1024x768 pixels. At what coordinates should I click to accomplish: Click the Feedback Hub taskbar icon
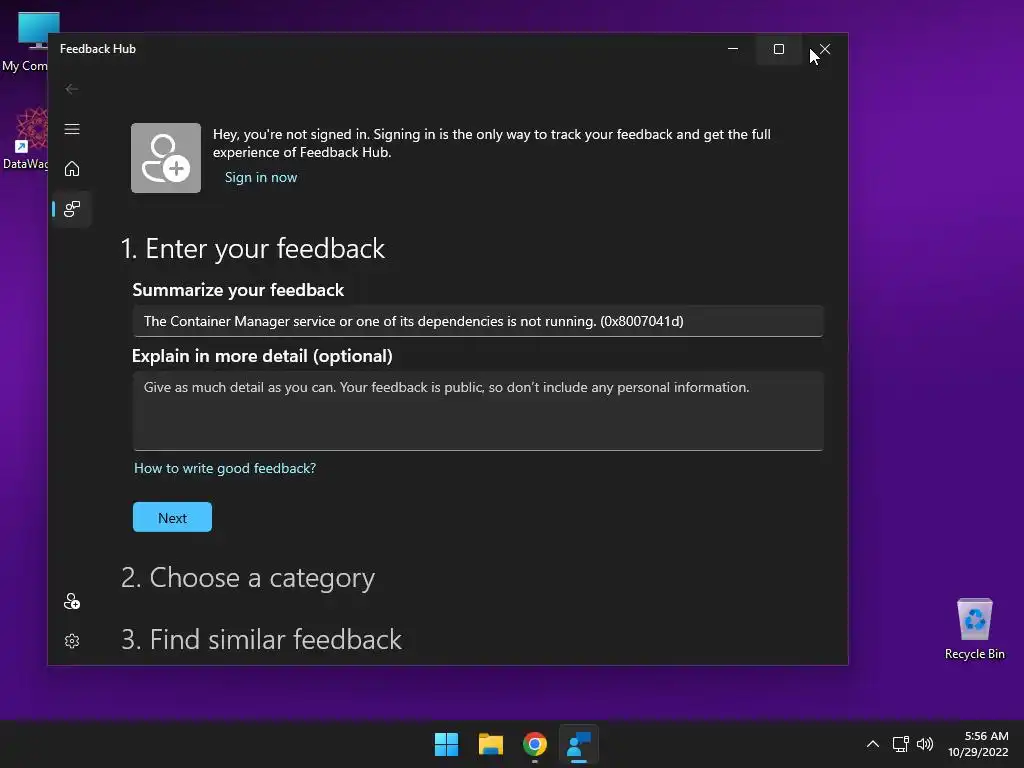pyautogui.click(x=579, y=744)
